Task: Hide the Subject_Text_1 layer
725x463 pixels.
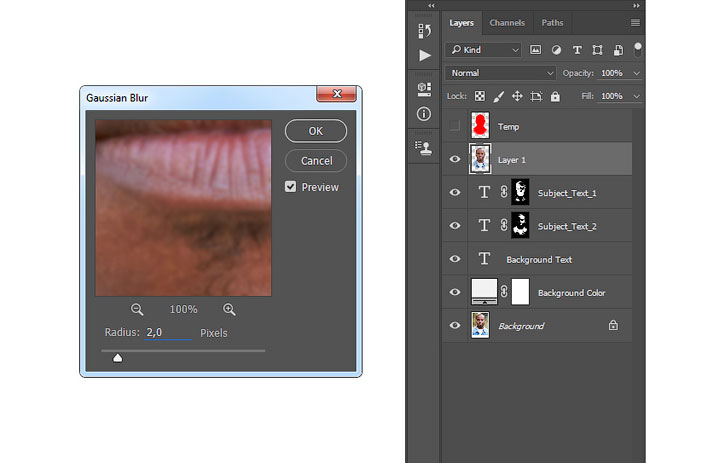Action: 455,192
